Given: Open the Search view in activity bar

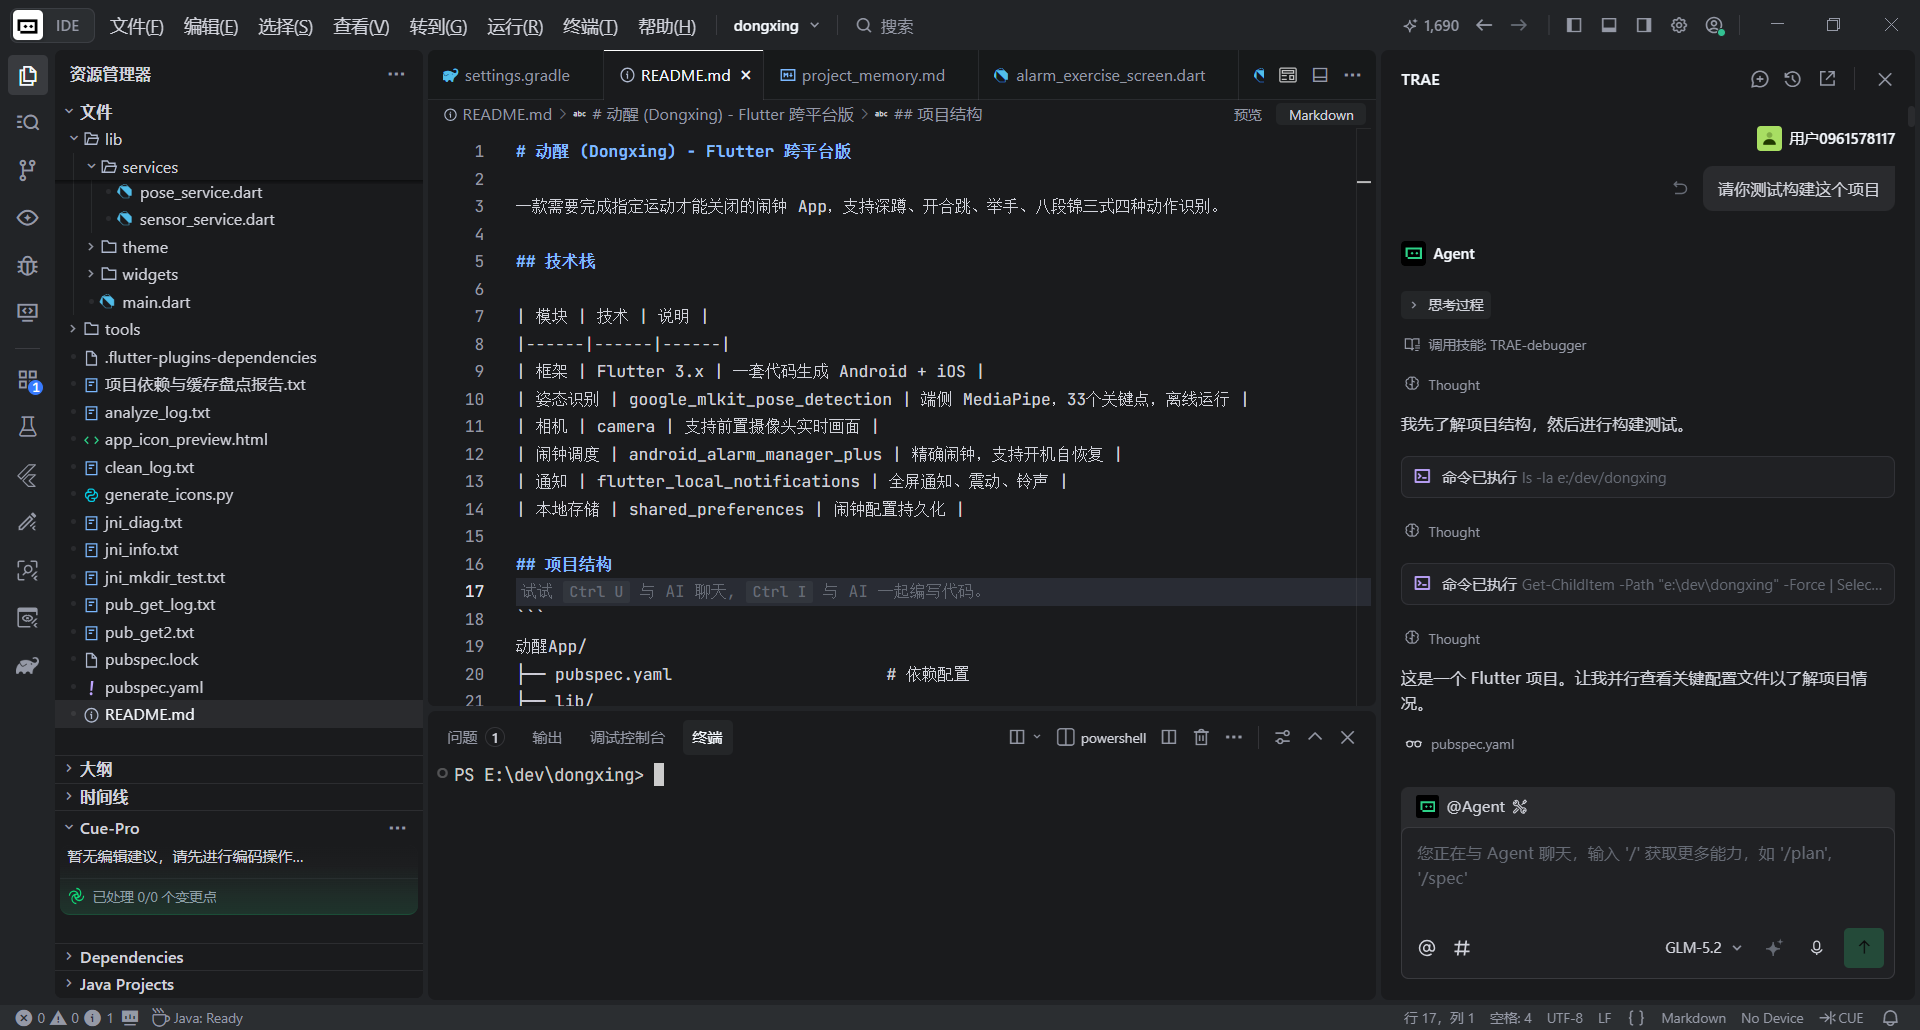Looking at the screenshot, I should click(28, 122).
